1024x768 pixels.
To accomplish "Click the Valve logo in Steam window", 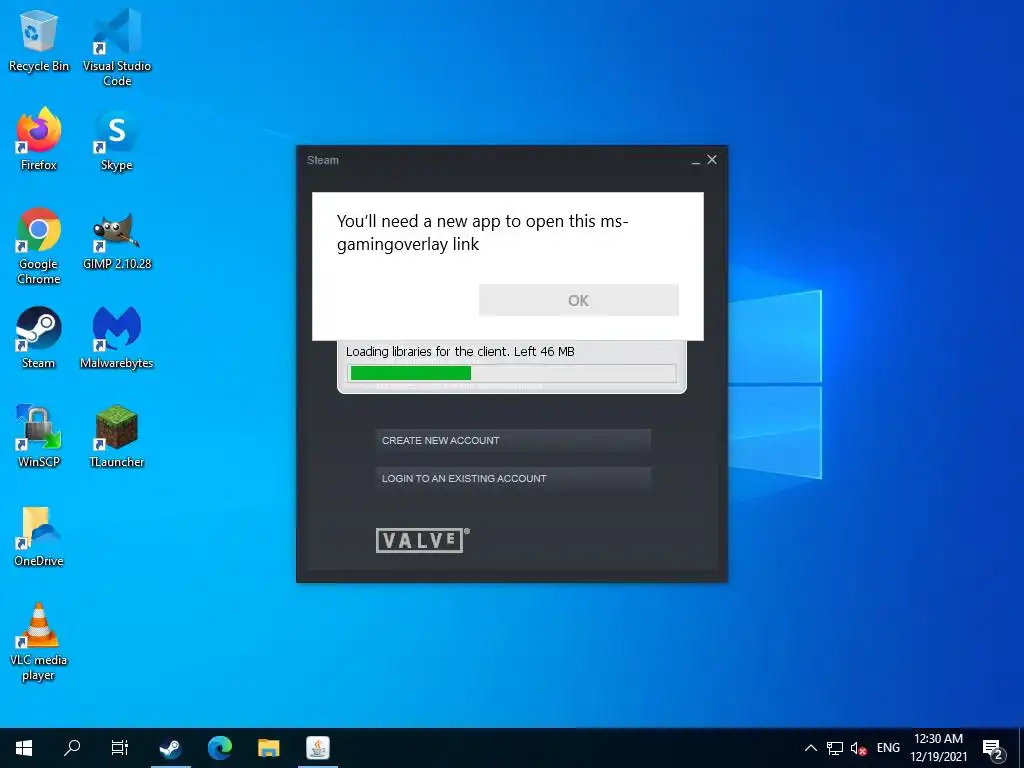I will (423, 541).
